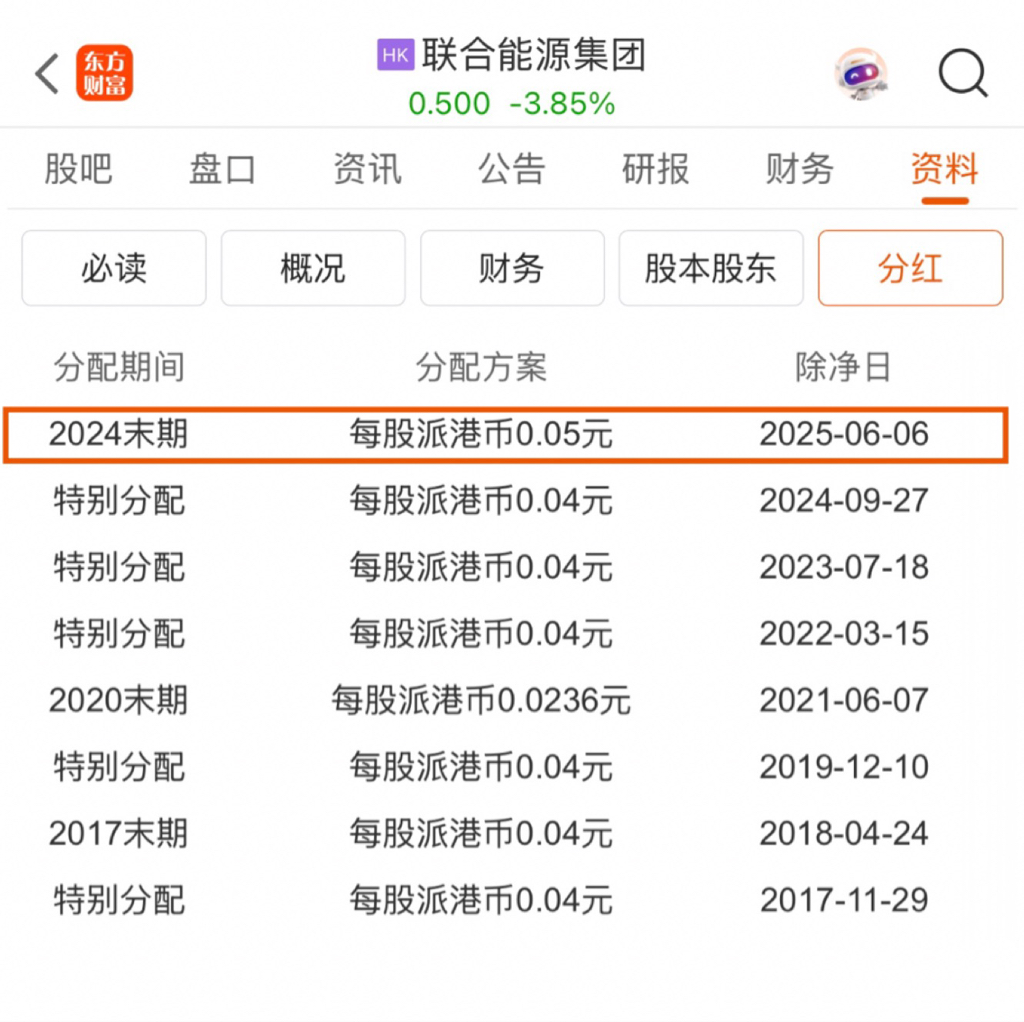Select the 2020末期 row label
Viewport: 1024px width, 1022px height.
(x=118, y=701)
